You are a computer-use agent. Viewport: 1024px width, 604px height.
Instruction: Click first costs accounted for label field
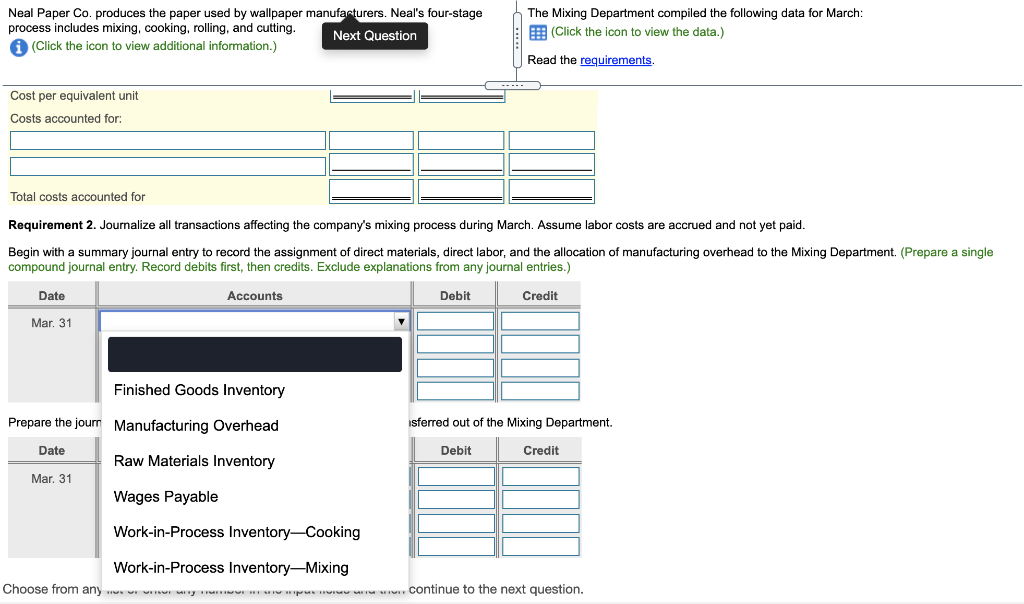(x=168, y=140)
